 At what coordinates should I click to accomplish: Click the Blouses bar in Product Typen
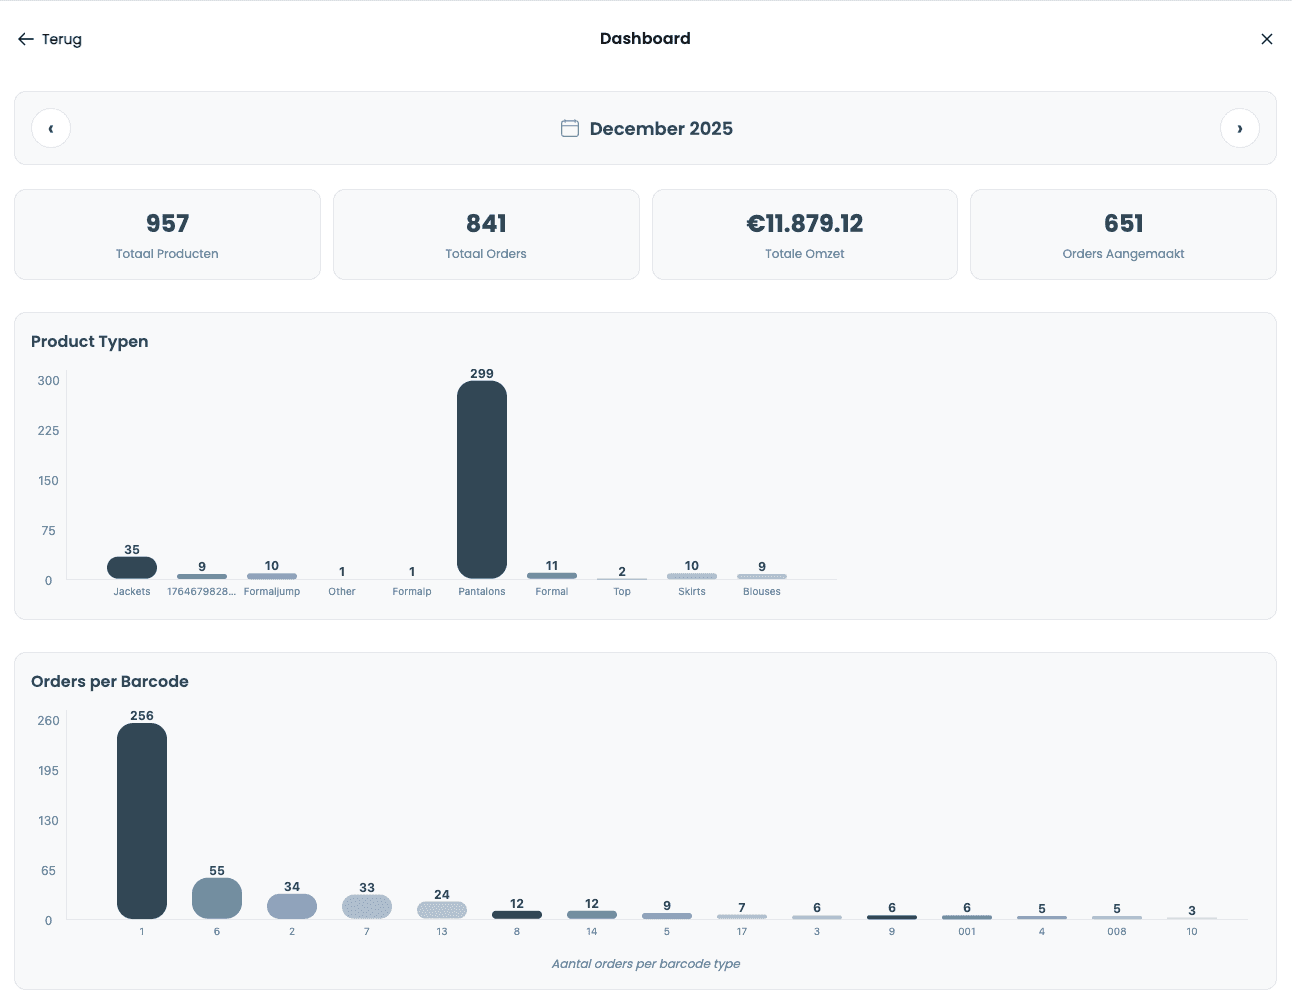tap(762, 577)
